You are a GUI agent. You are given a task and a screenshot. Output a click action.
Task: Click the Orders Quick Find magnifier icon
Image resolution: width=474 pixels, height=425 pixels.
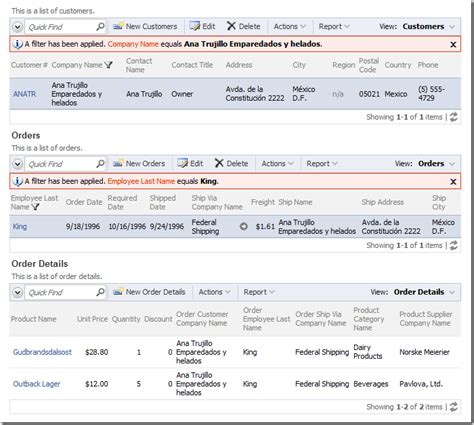point(100,164)
